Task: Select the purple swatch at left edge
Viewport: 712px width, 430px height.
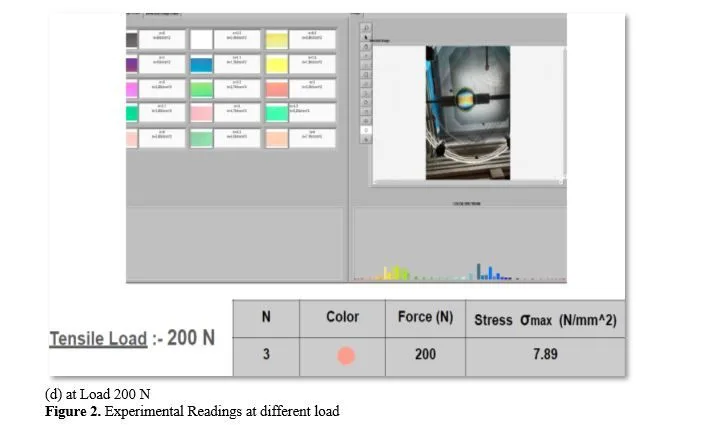Action: point(132,64)
